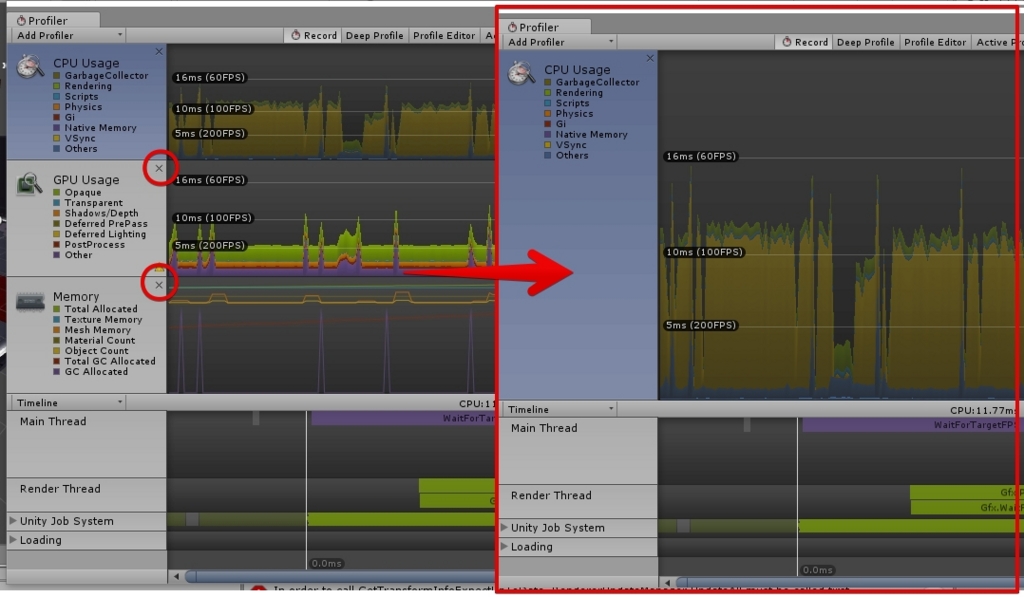Select Render Thread row in right timeline
This screenshot has height=597, width=1024.
coord(577,501)
